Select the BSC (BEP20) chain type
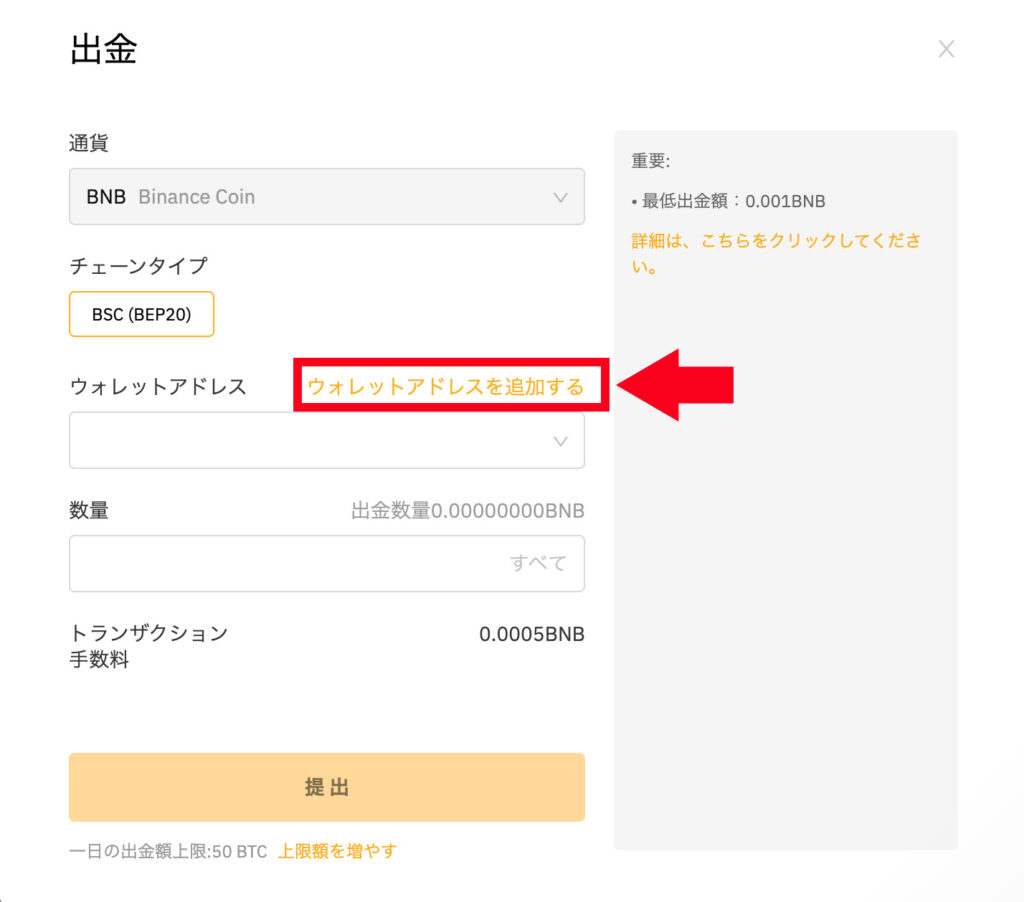Image resolution: width=1024 pixels, height=902 pixels. click(142, 314)
